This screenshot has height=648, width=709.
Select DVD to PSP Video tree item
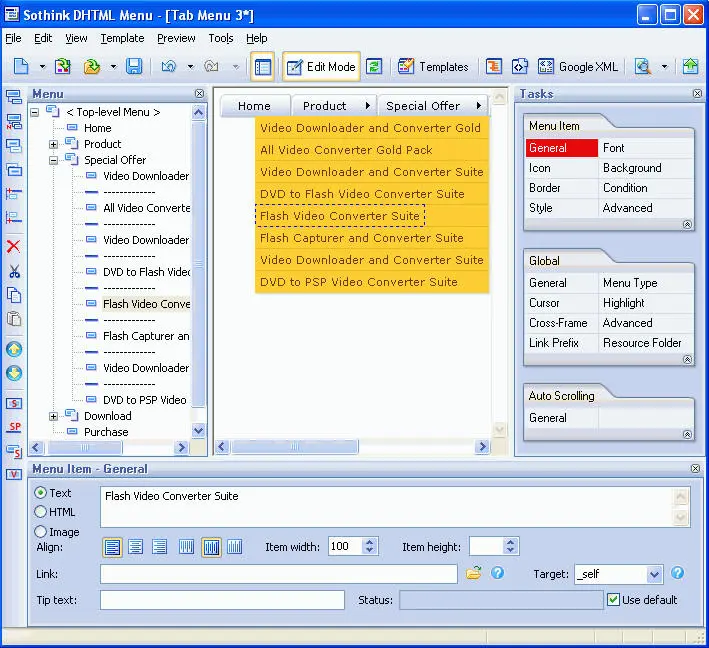click(144, 400)
